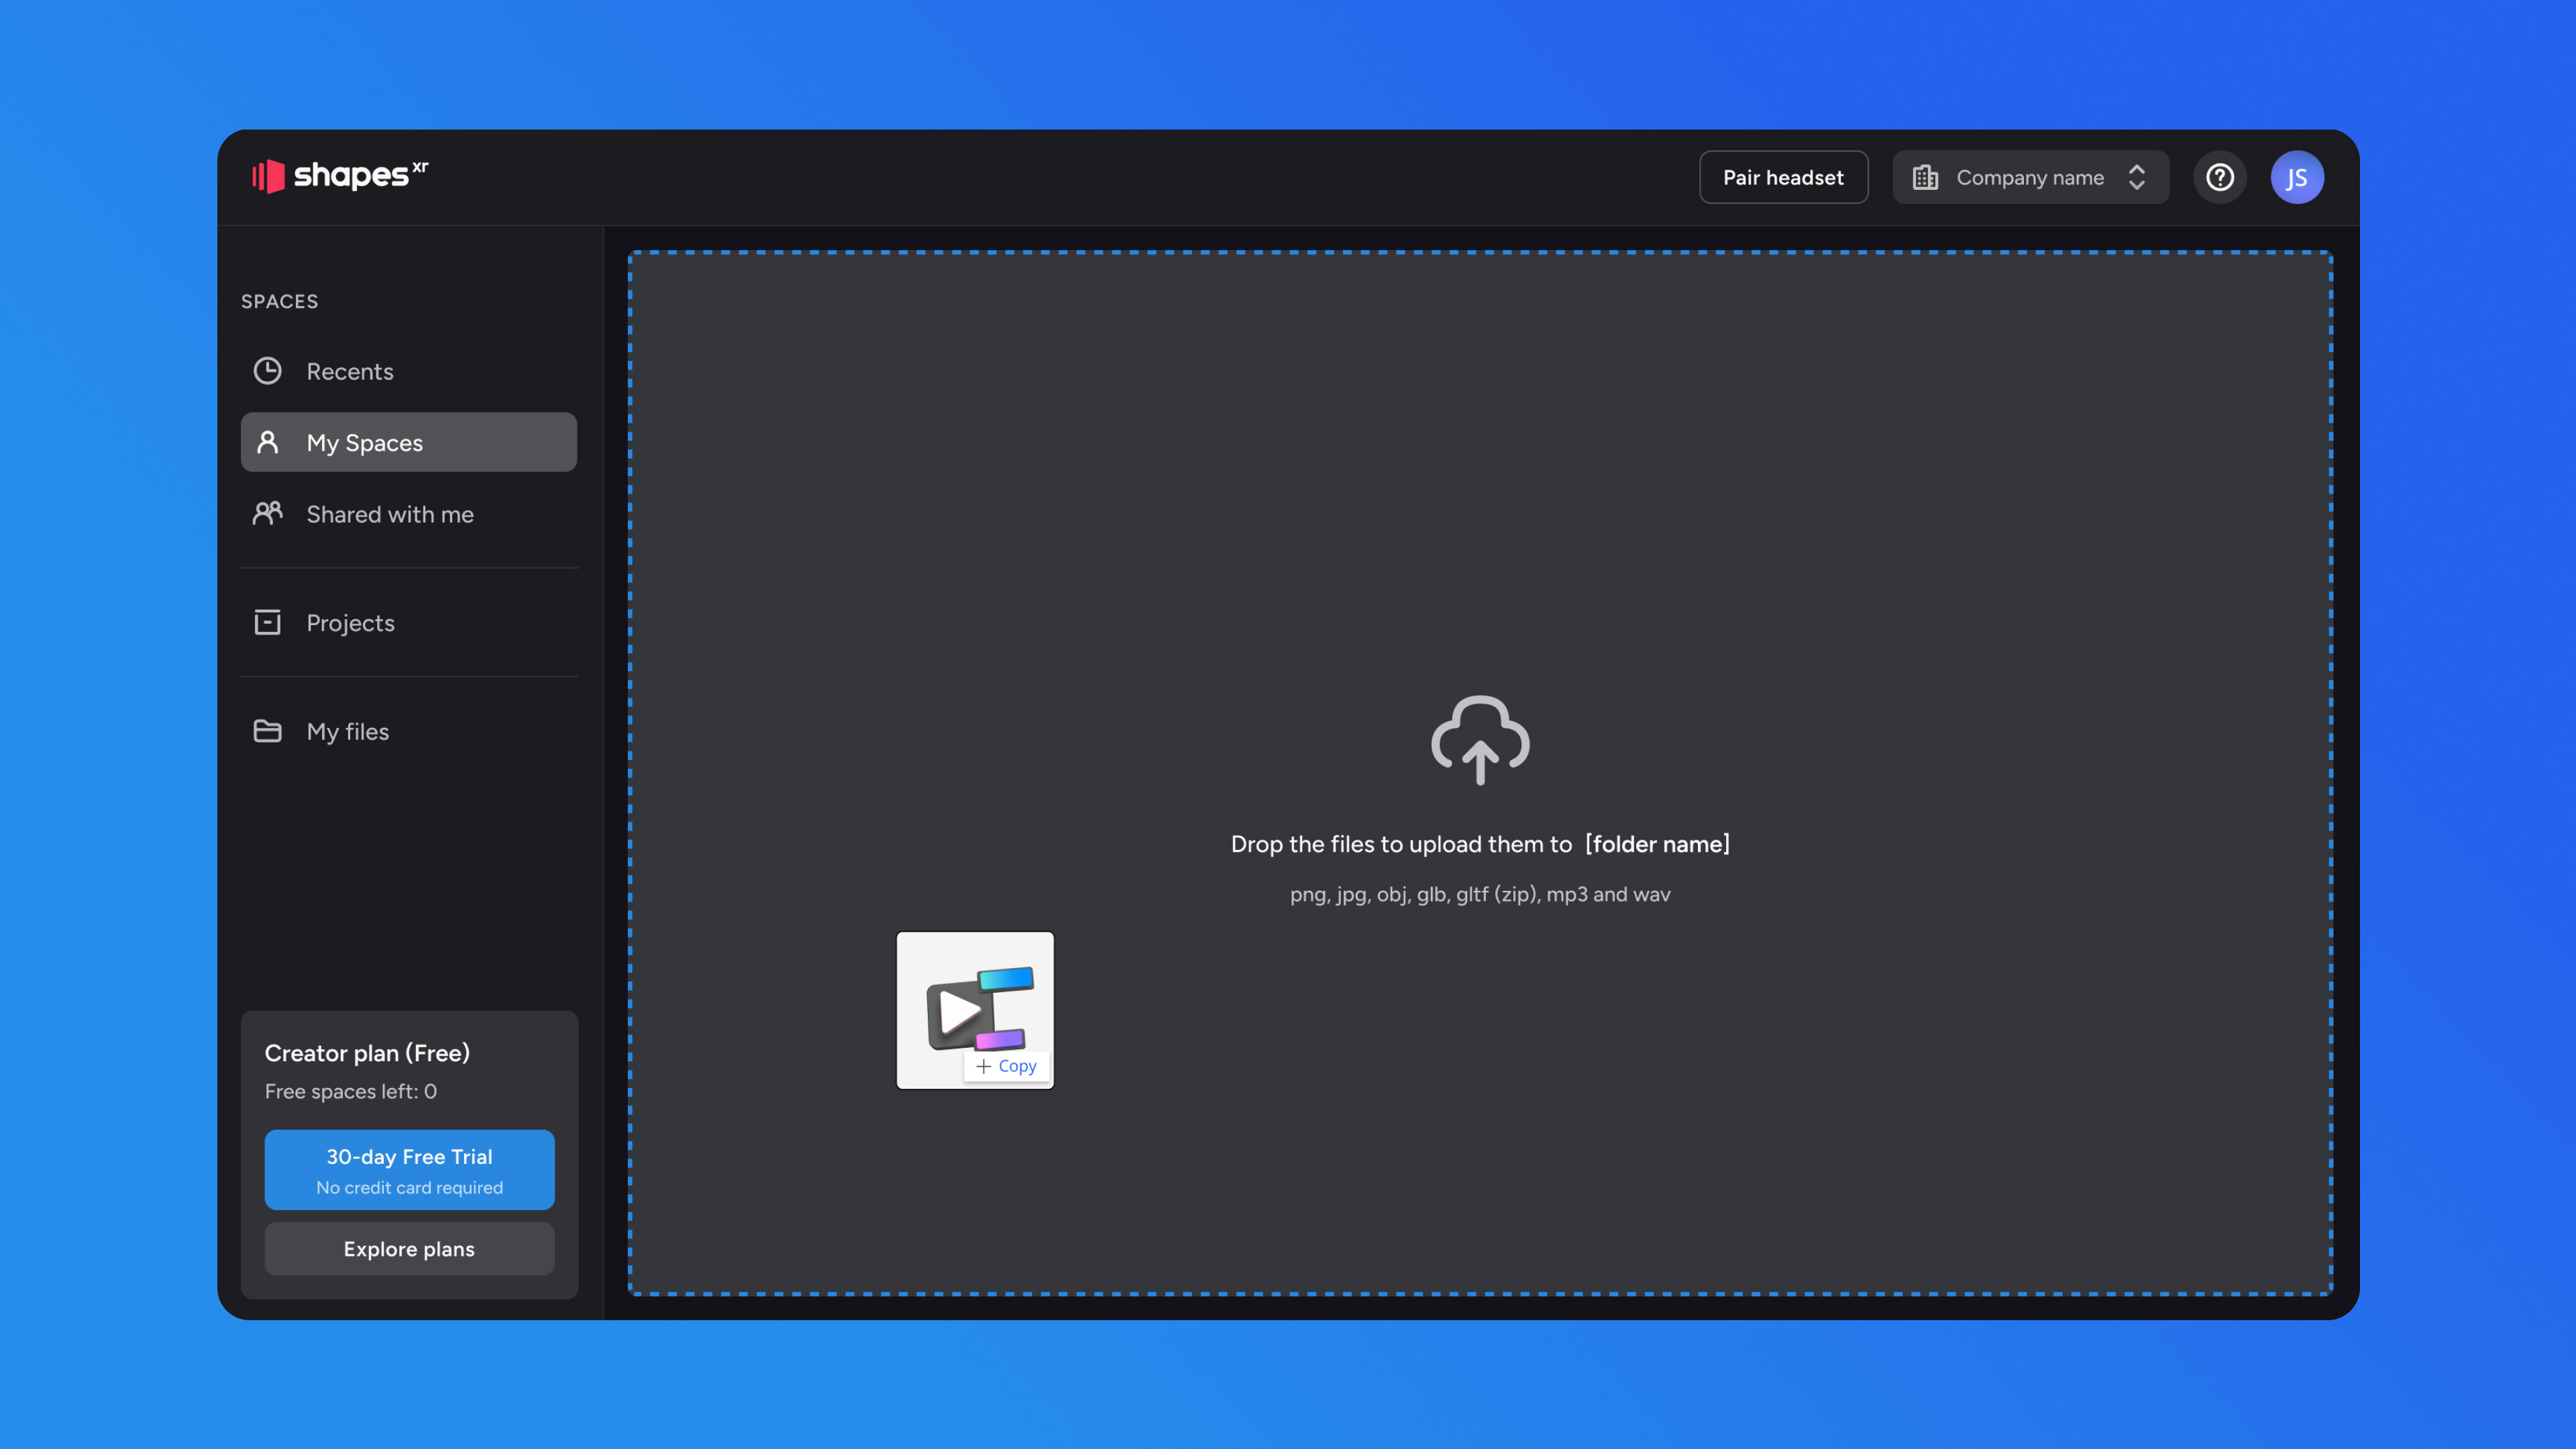The width and height of the screenshot is (2576, 1449).
Task: Click the supported file formats line
Action: click(1480, 894)
